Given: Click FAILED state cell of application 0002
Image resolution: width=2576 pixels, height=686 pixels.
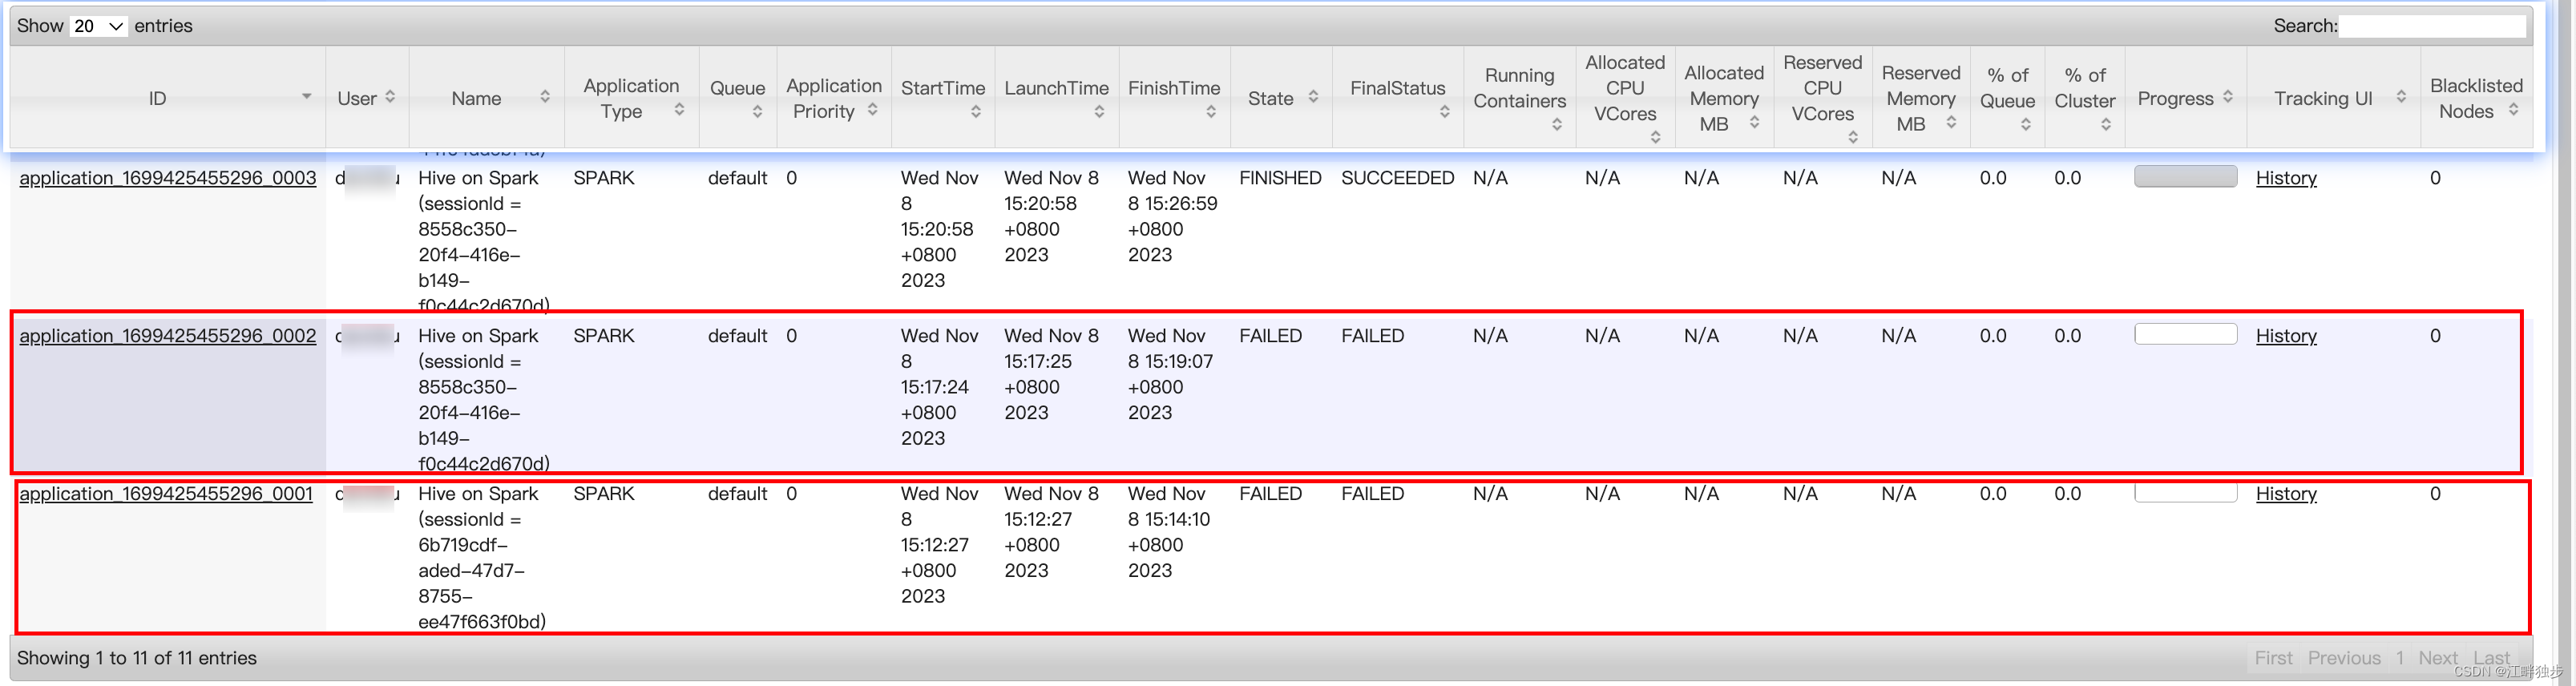Looking at the screenshot, I should 1270,336.
